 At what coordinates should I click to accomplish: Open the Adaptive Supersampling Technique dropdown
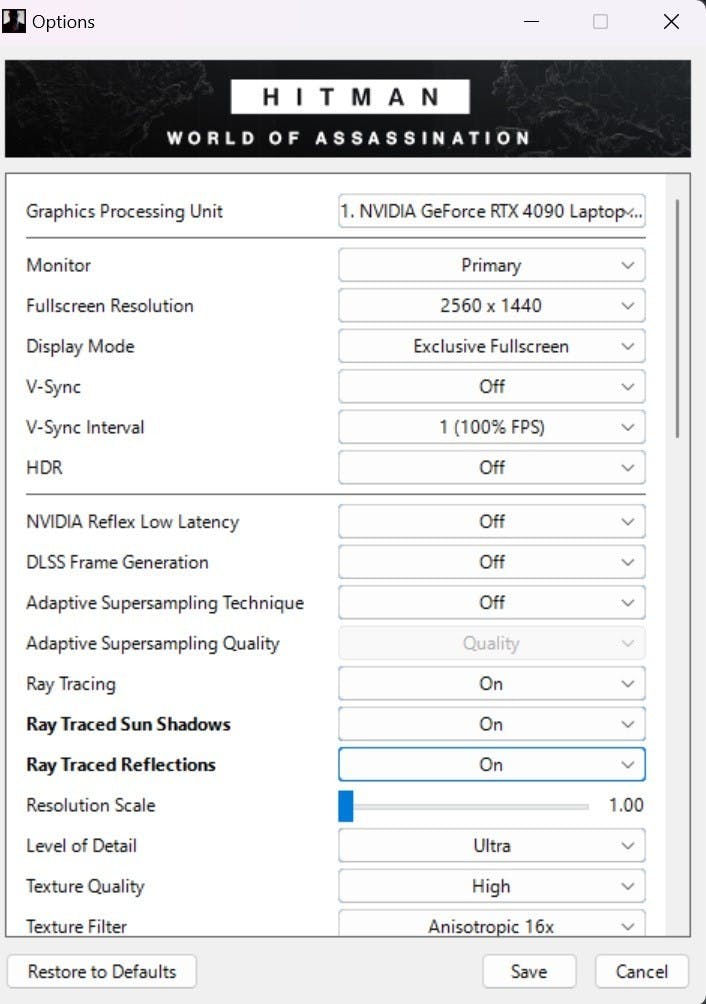pyautogui.click(x=492, y=603)
